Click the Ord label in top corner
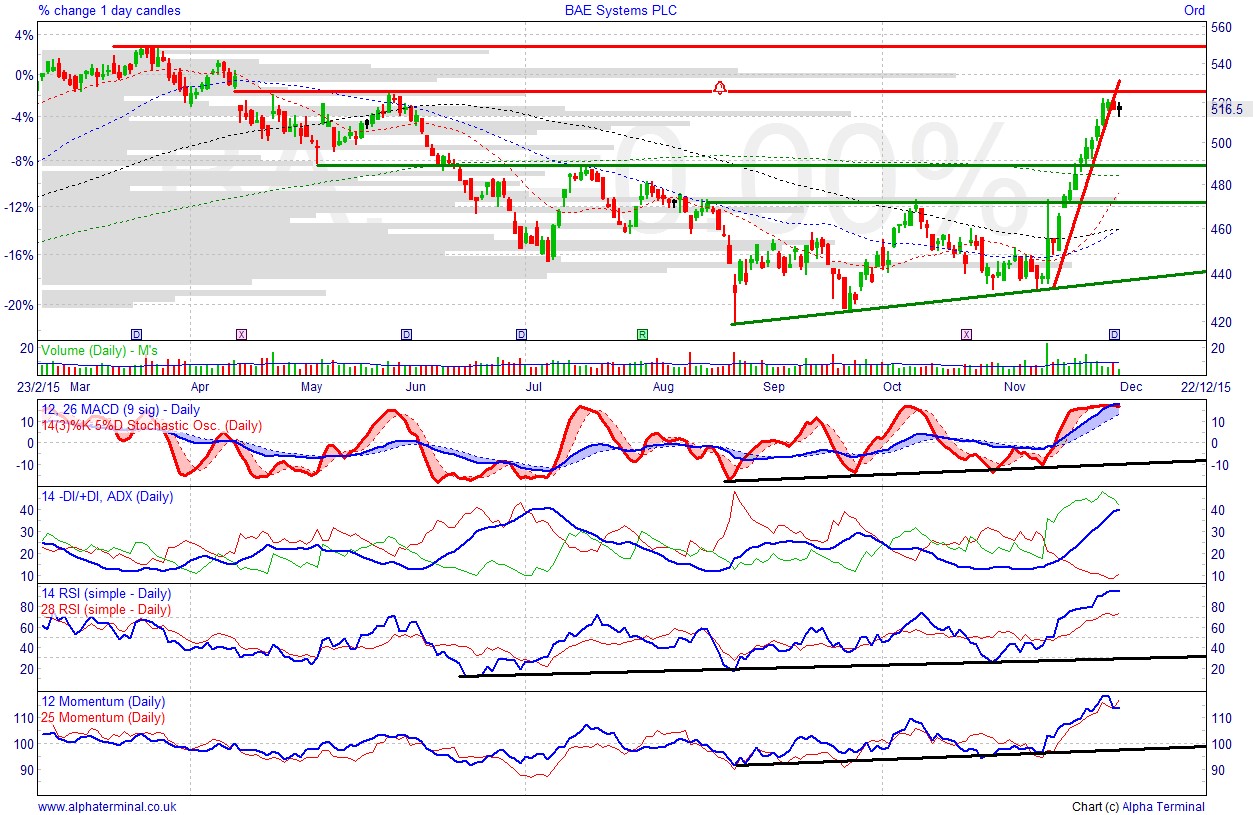This screenshot has height=815, width=1253. coord(1194,10)
